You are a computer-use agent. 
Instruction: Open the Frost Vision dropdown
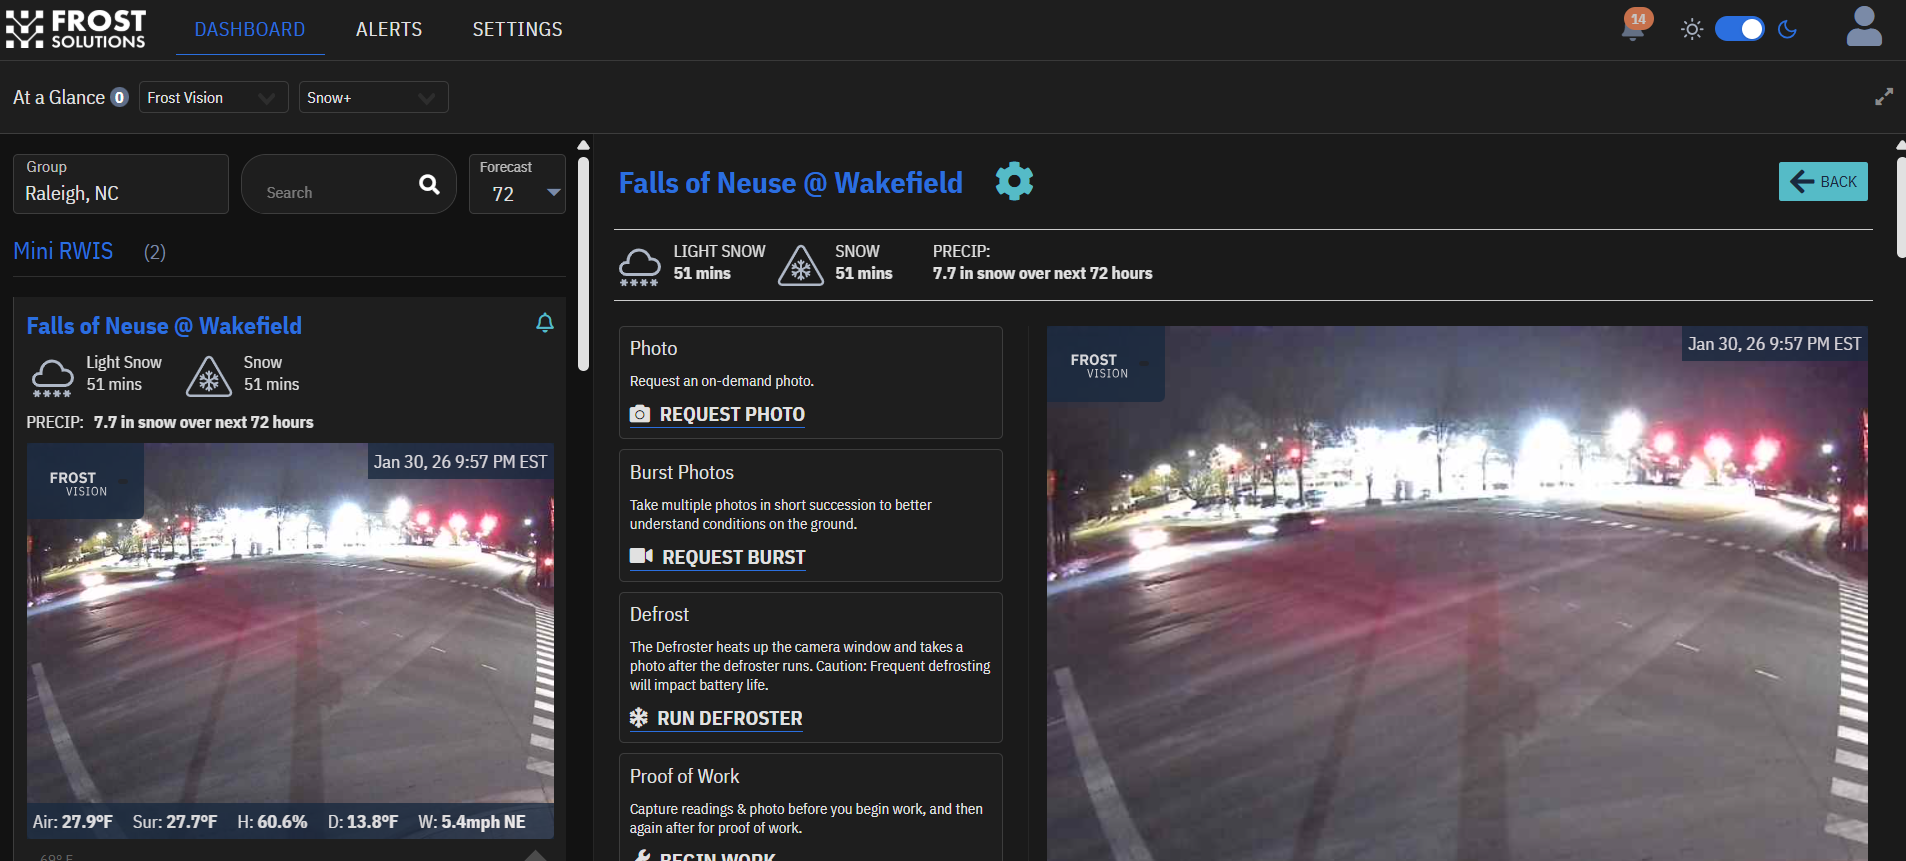point(213,98)
